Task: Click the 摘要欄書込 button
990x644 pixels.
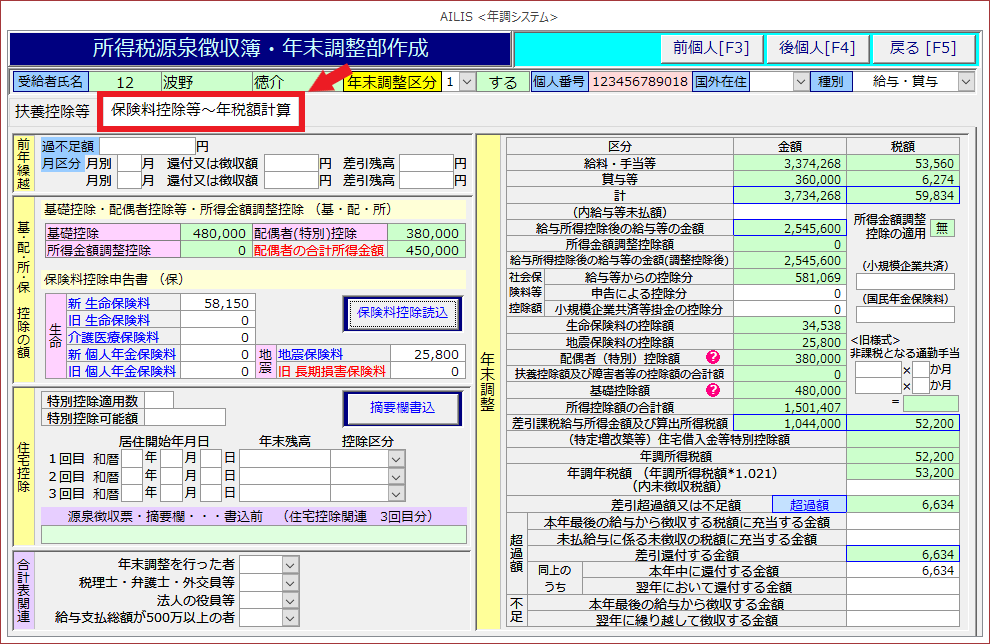Action: tap(402, 408)
